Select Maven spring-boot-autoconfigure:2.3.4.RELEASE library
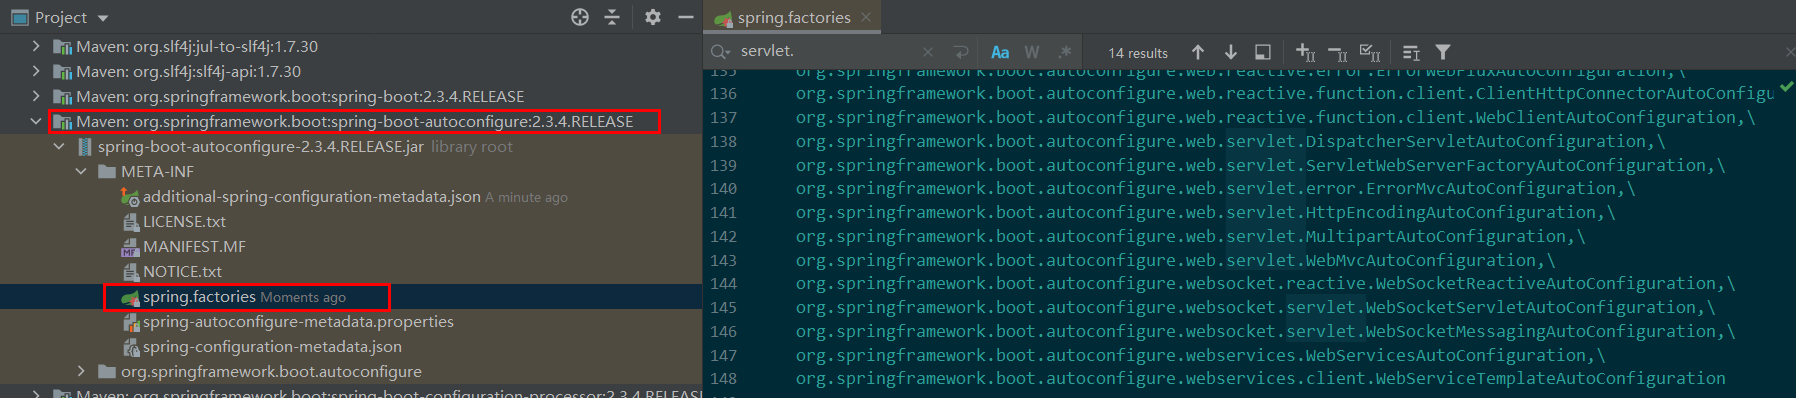 [355, 121]
